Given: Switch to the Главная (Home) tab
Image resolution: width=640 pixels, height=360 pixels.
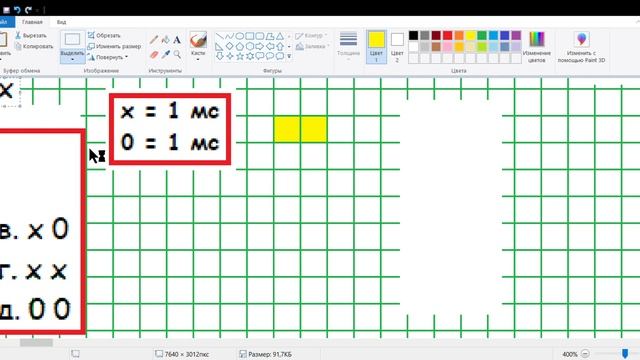Looking at the screenshot, I should click(x=32, y=22).
